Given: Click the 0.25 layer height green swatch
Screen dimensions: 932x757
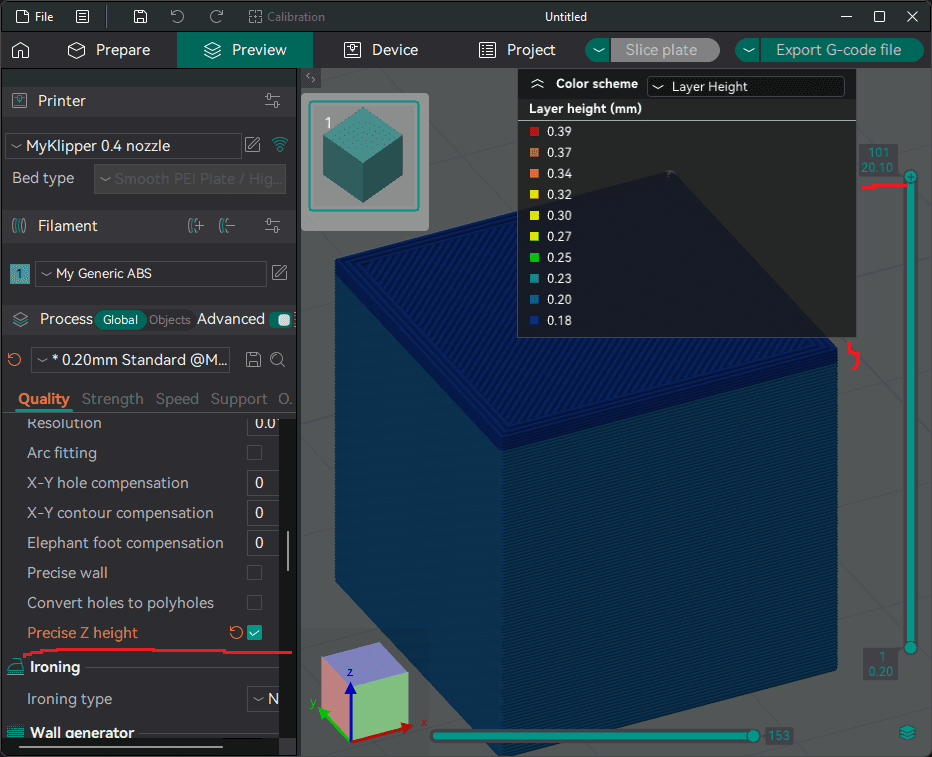Looking at the screenshot, I should coord(534,257).
